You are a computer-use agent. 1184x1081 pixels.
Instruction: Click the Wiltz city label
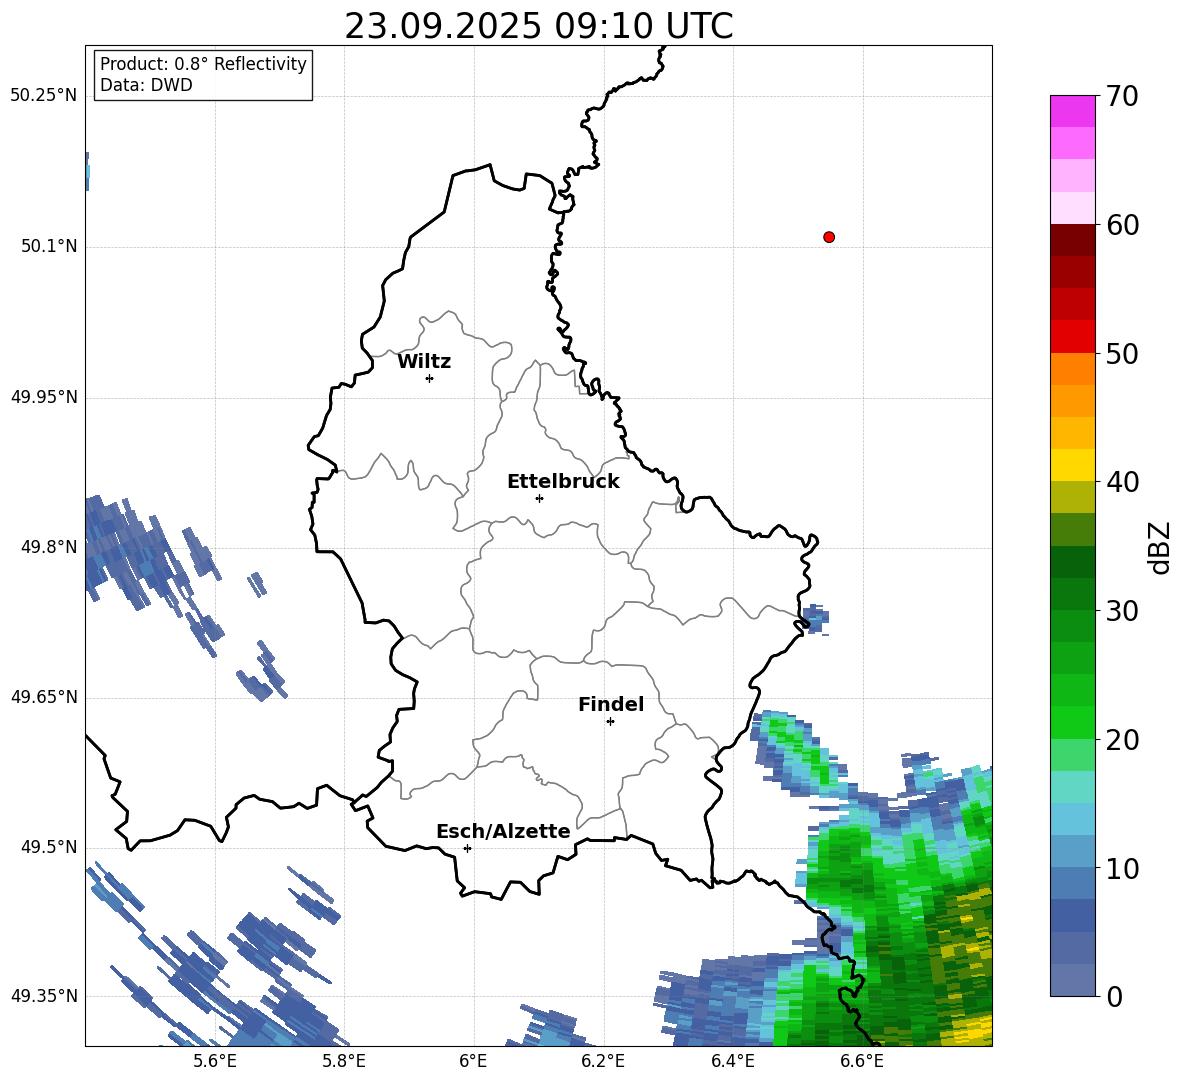tap(424, 362)
